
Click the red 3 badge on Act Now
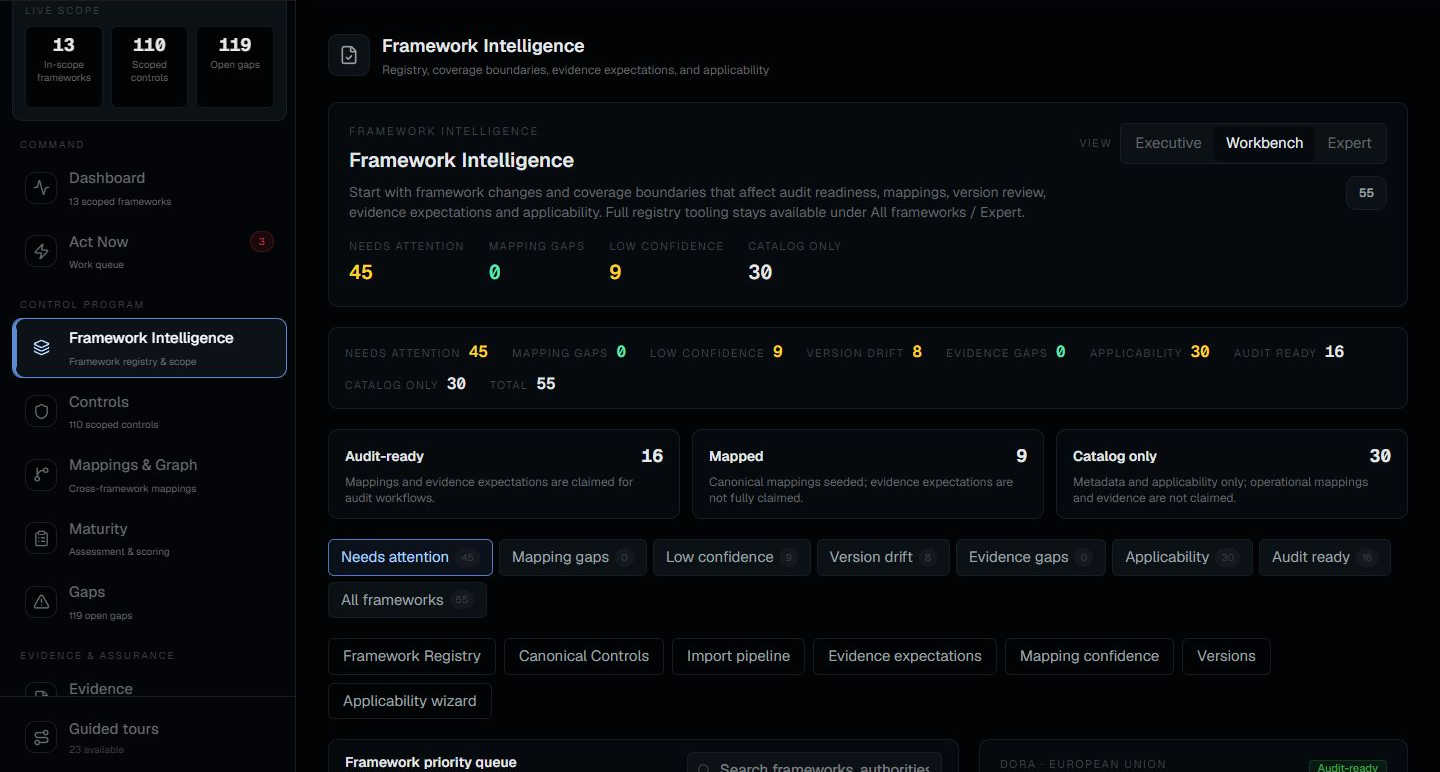point(261,241)
